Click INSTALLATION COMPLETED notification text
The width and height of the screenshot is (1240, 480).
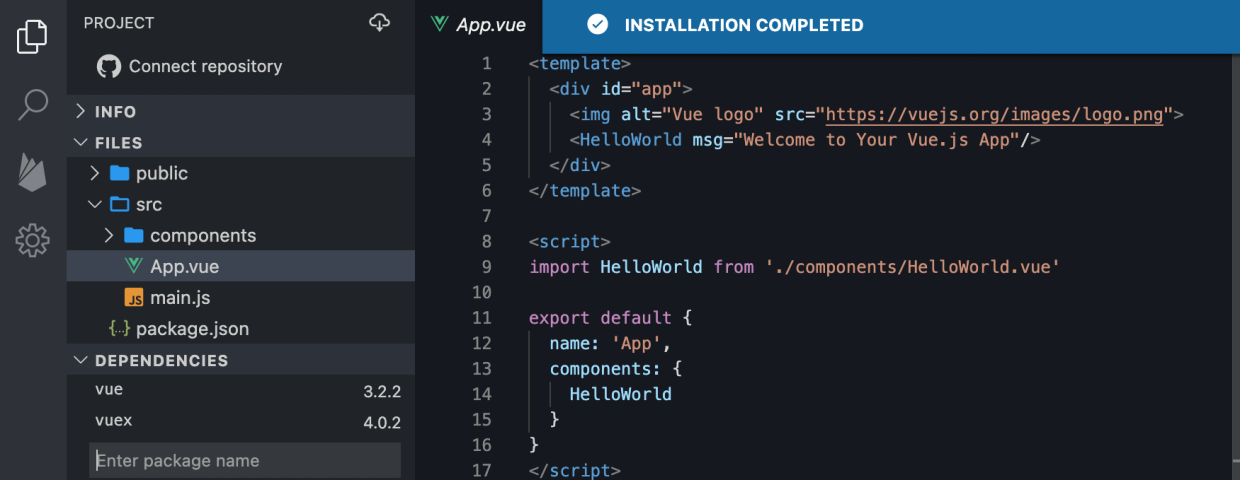(744, 25)
